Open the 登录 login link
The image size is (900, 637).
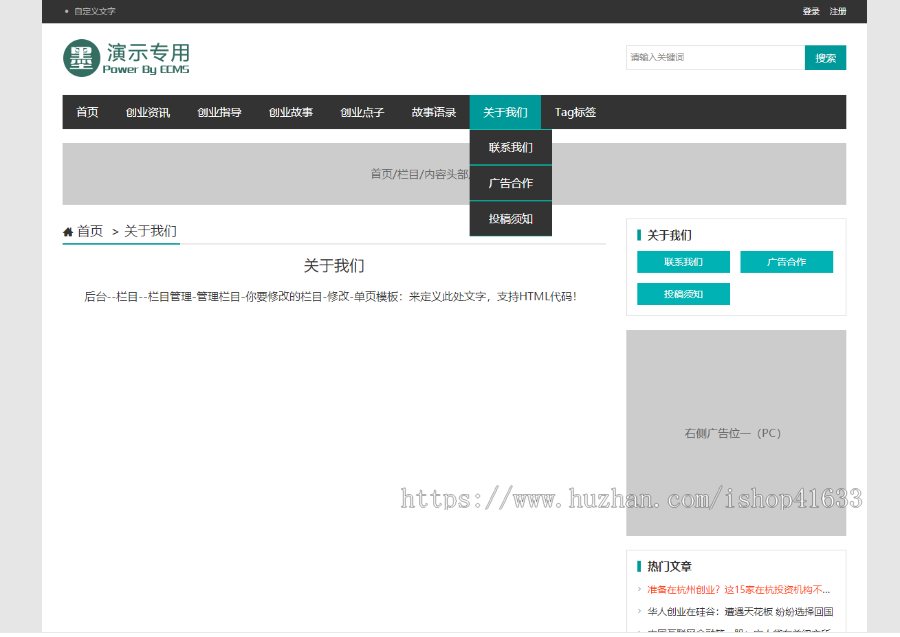coord(811,11)
